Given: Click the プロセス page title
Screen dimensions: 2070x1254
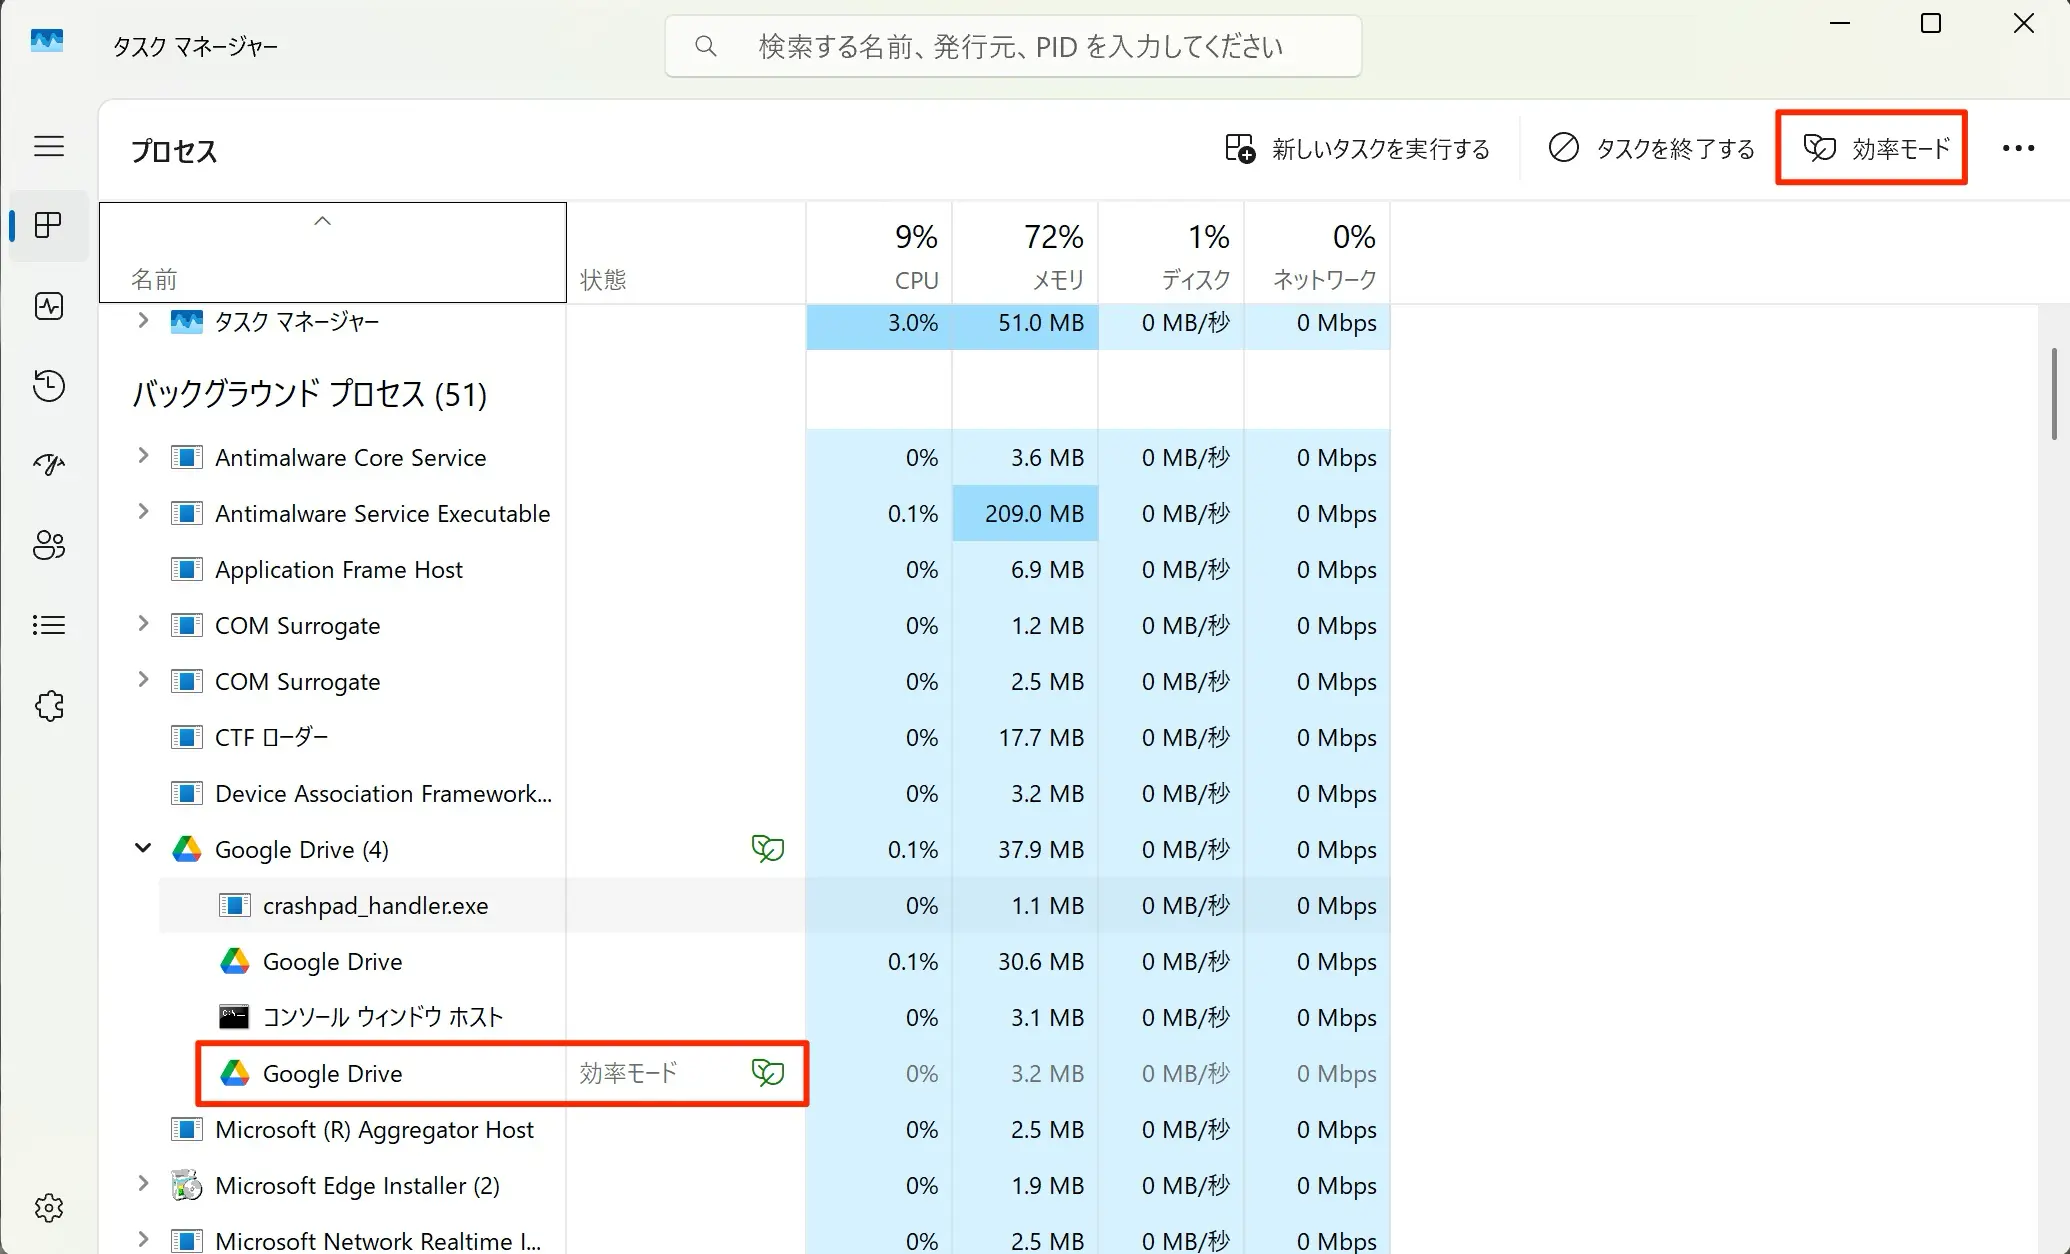Looking at the screenshot, I should pos(174,151).
